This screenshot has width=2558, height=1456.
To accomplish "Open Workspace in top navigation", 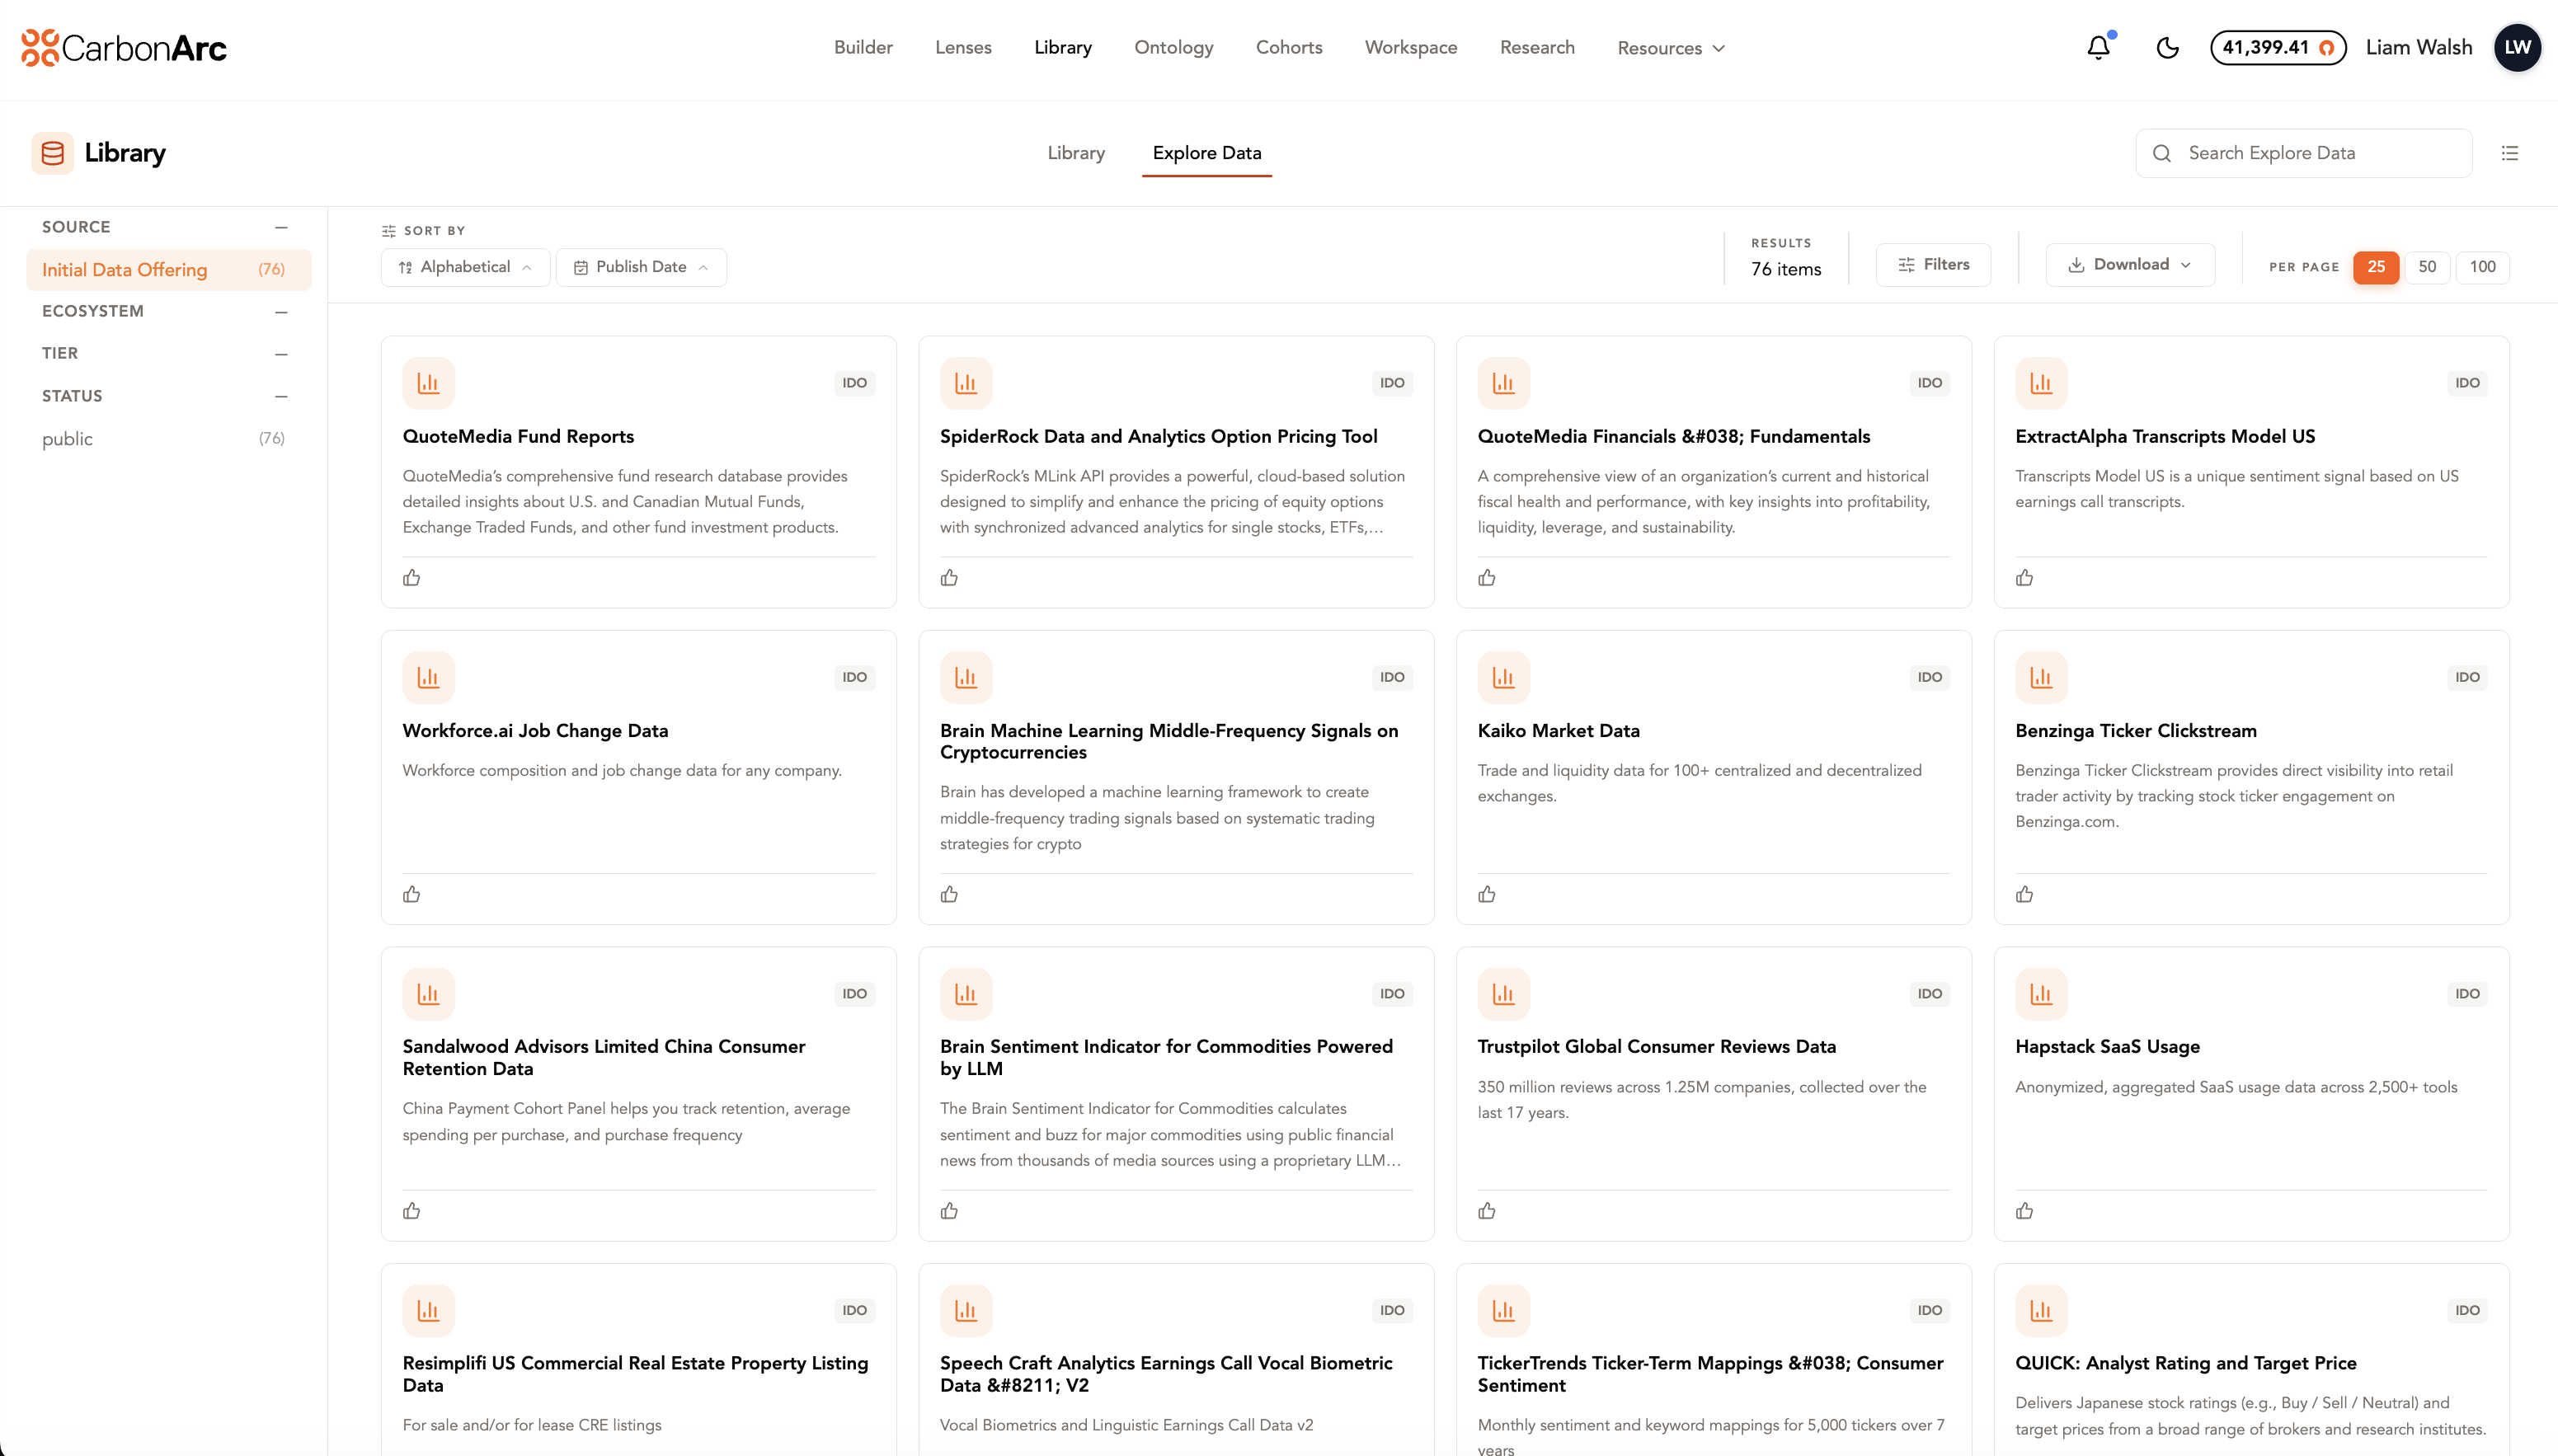I will (x=1410, y=47).
